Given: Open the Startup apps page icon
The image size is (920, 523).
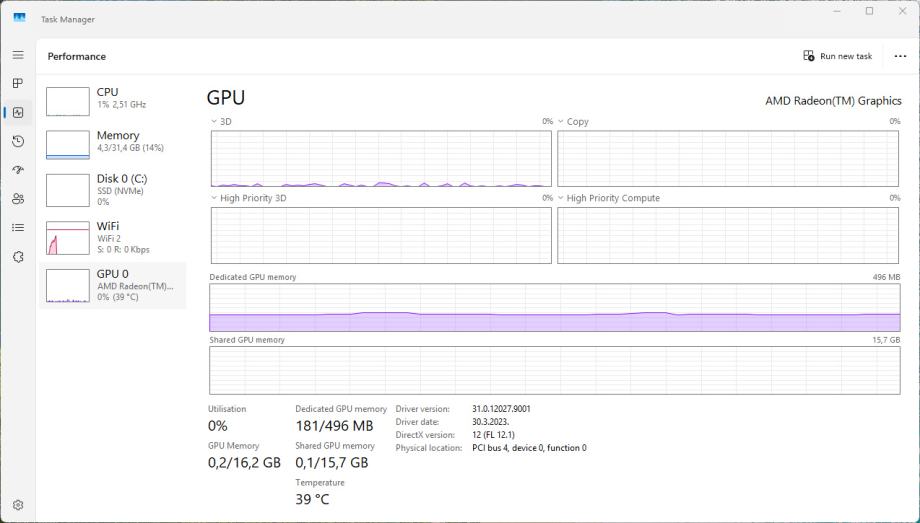Looking at the screenshot, I should tap(18, 170).
